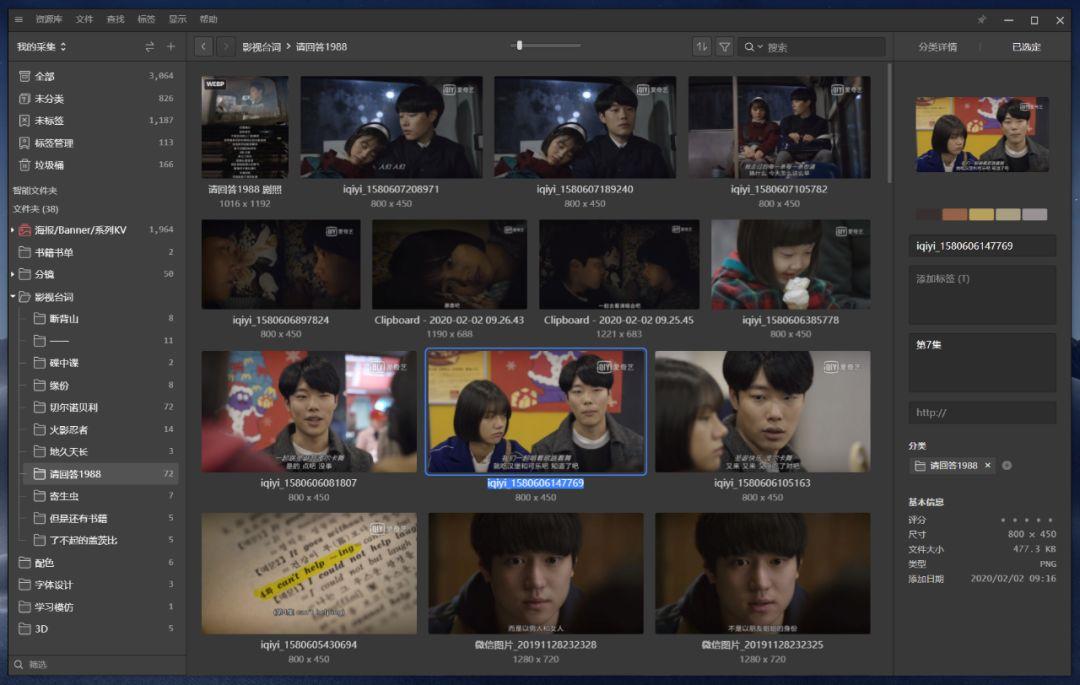
Task: Select the Clipboard - 2020-02-02 09.26.43 thumbnail
Action: (x=449, y=264)
